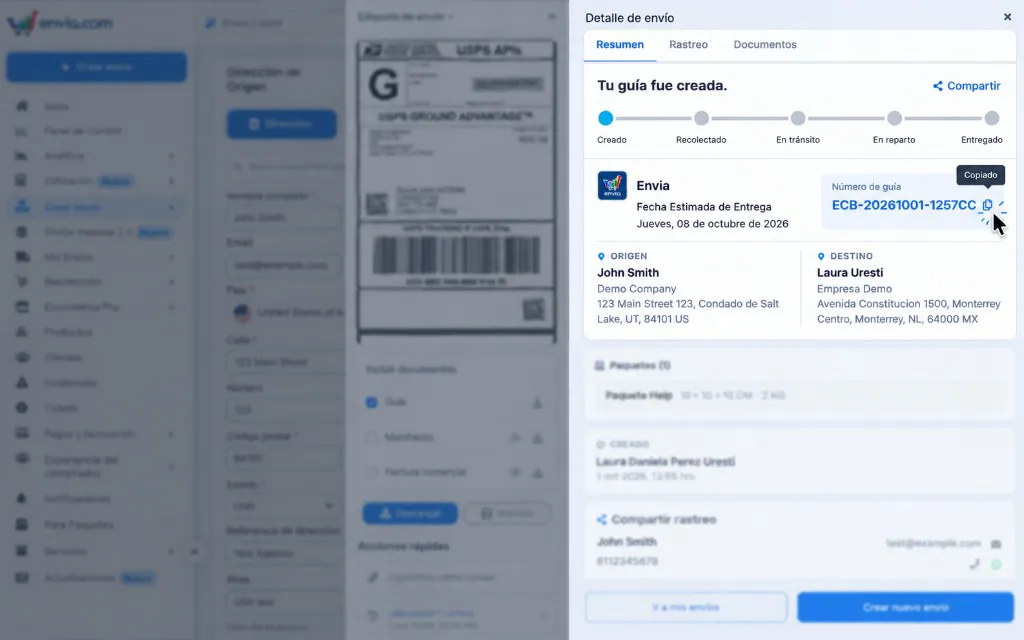The width and height of the screenshot is (1024, 640).
Task: Check the Factura comercial checkbox
Action: coord(372,472)
